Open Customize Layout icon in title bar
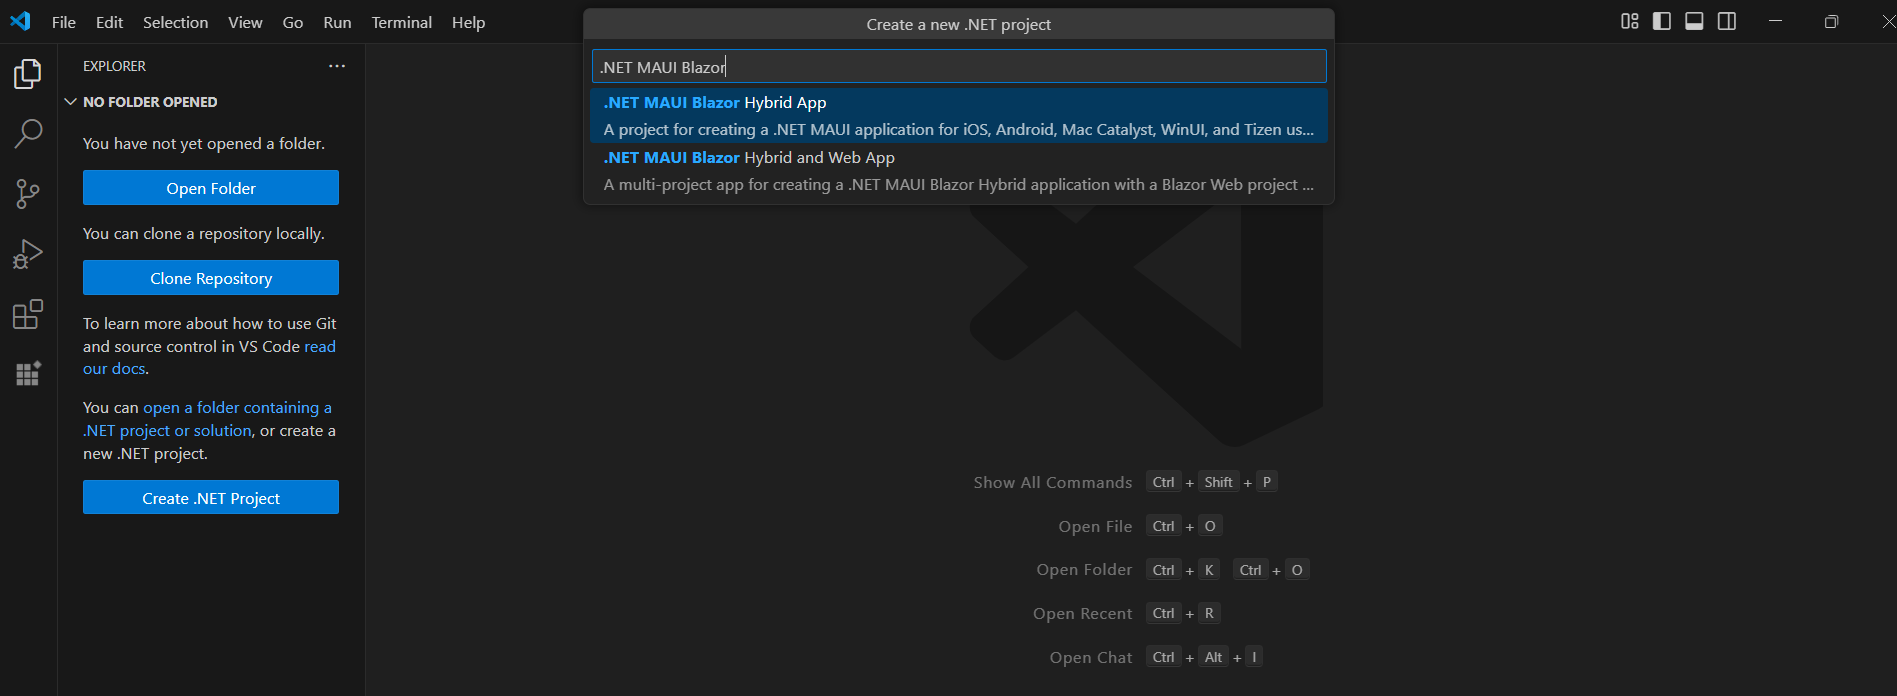This screenshot has width=1897, height=696. (1629, 21)
